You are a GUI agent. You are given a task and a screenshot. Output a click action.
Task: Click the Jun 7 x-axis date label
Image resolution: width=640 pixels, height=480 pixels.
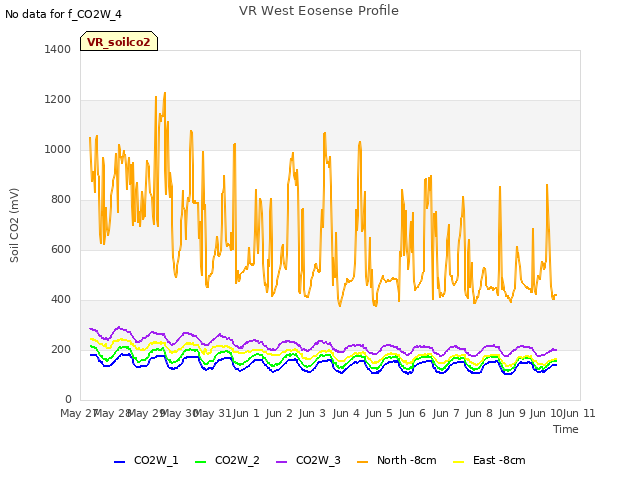tap(446, 413)
